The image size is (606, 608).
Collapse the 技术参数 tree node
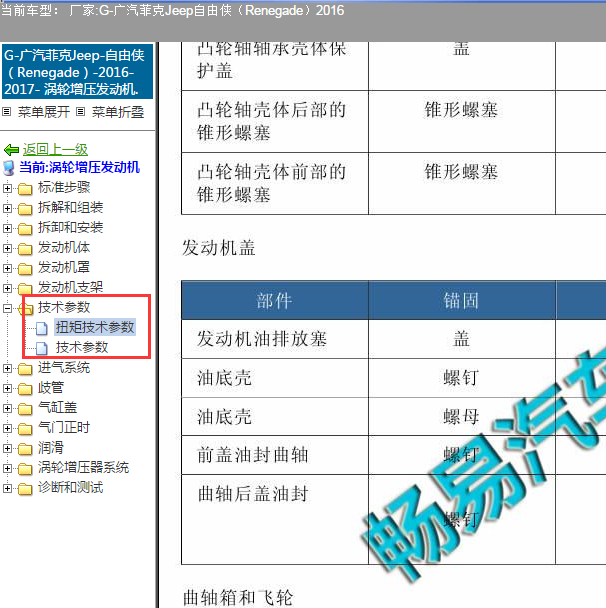7,309
